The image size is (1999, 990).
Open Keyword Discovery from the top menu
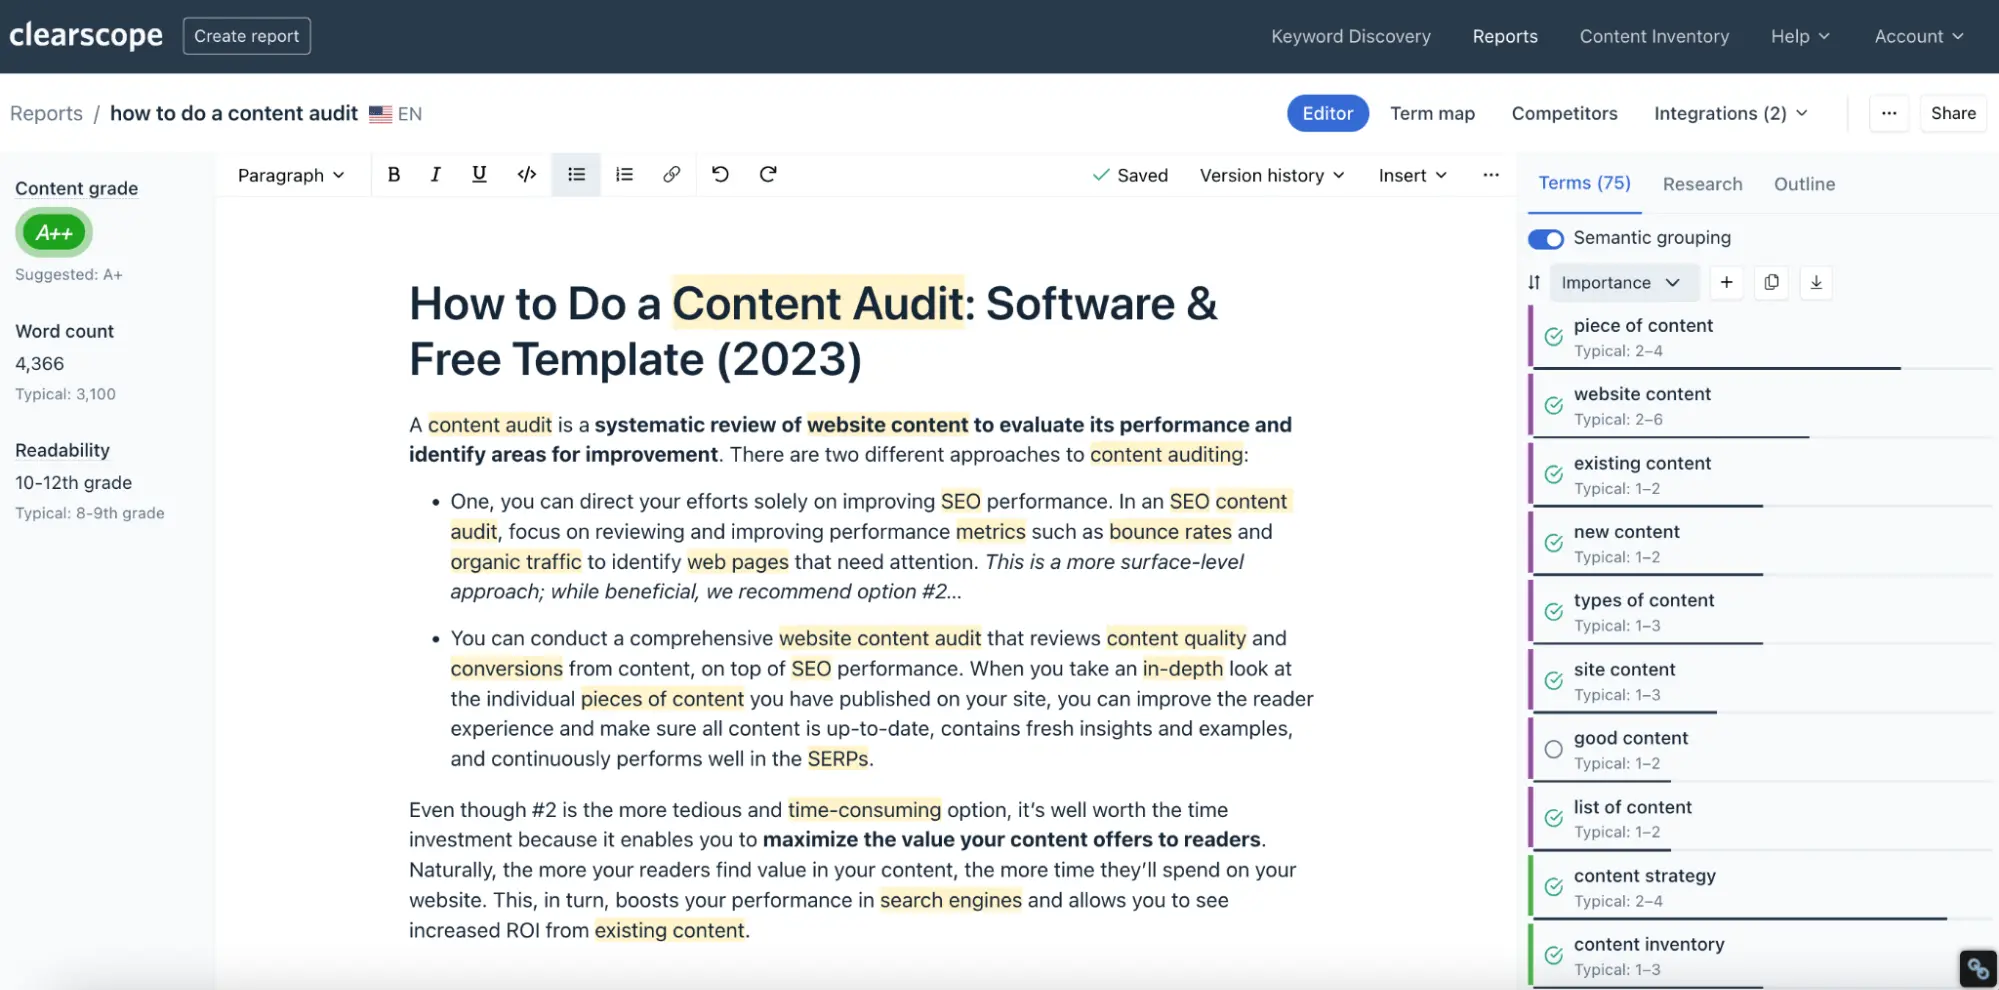coord(1350,36)
